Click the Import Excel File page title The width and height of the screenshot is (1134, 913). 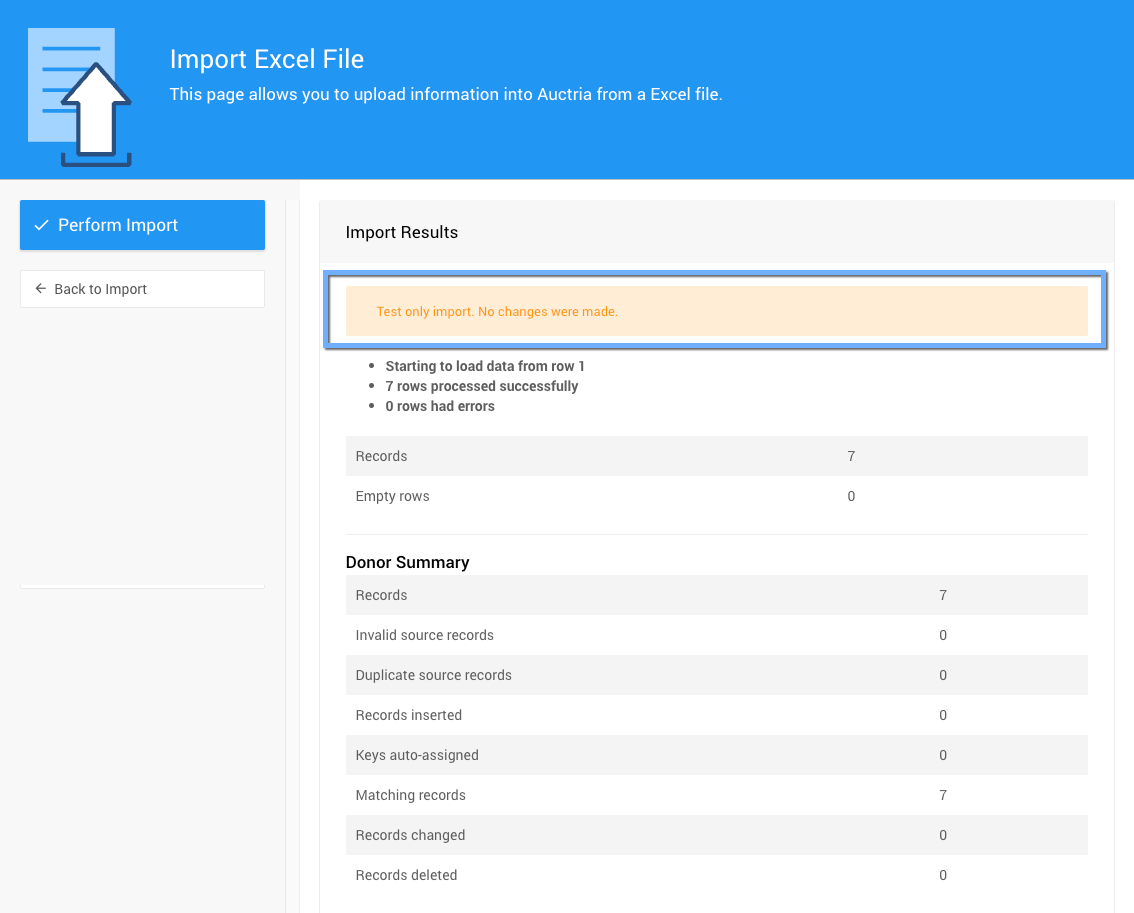click(x=266, y=59)
